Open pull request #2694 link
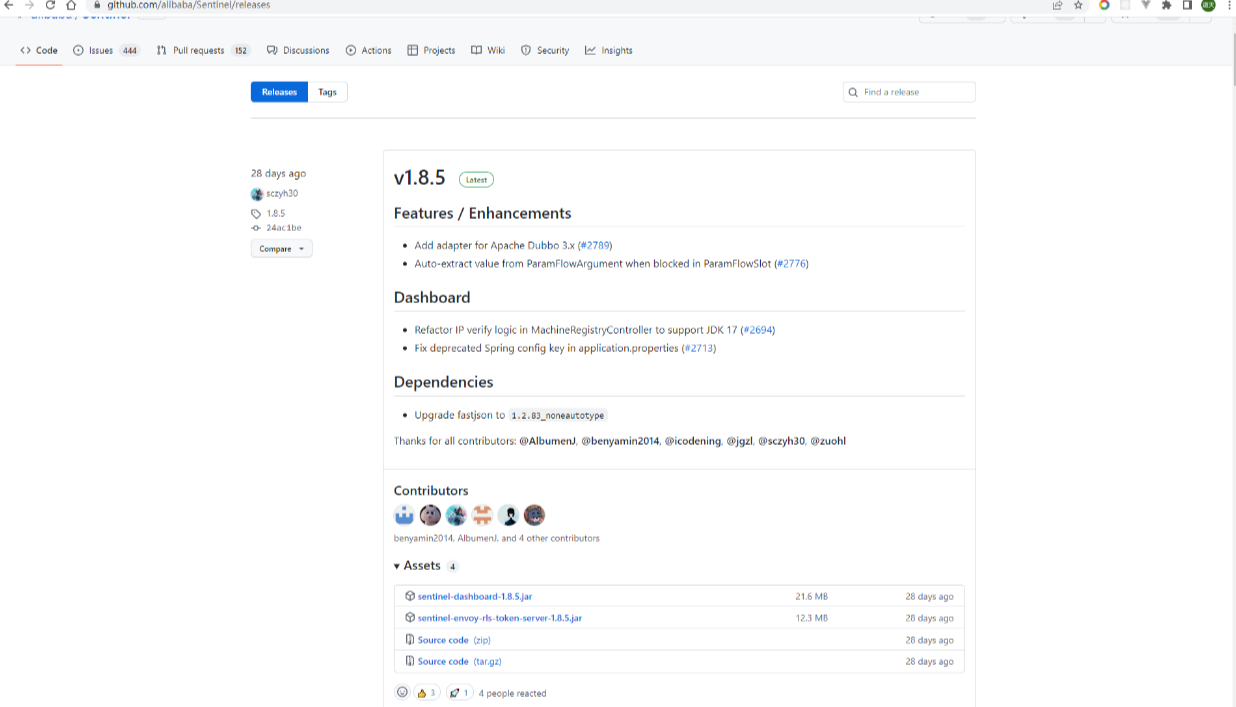 point(758,330)
